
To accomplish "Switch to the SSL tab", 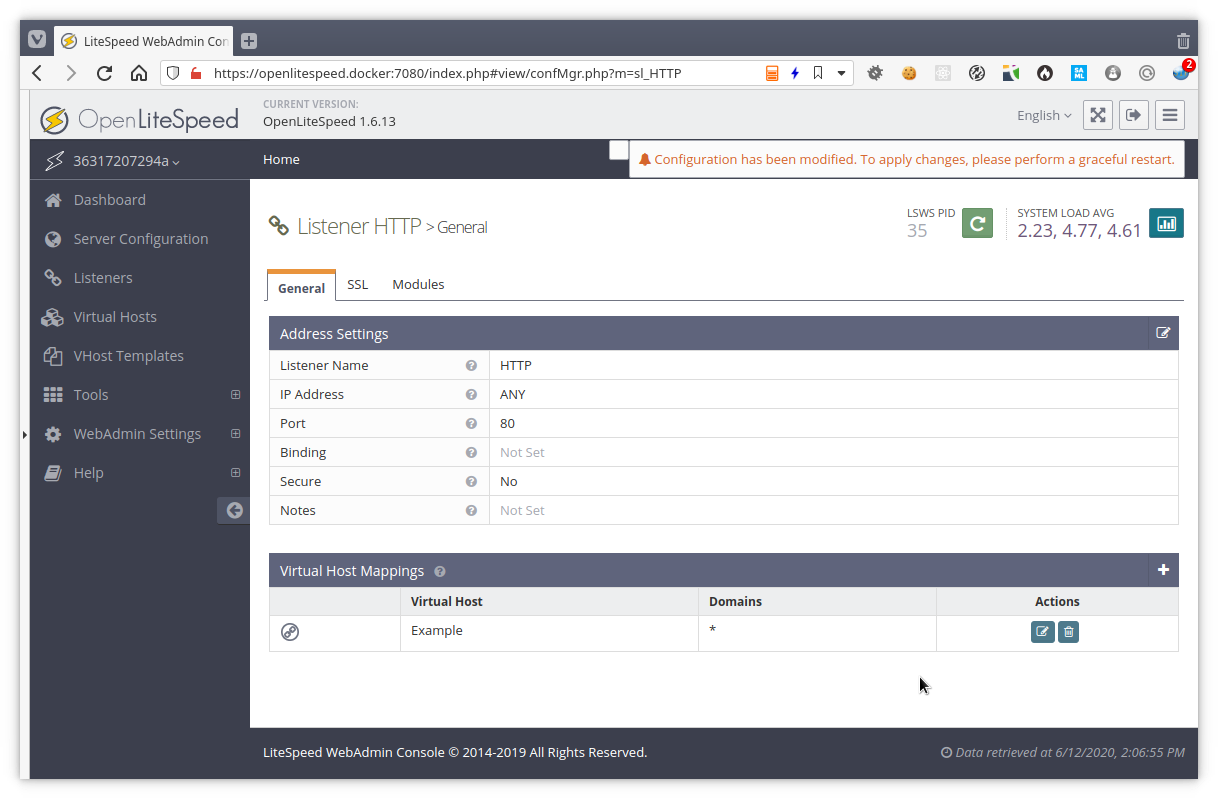I will [357, 285].
